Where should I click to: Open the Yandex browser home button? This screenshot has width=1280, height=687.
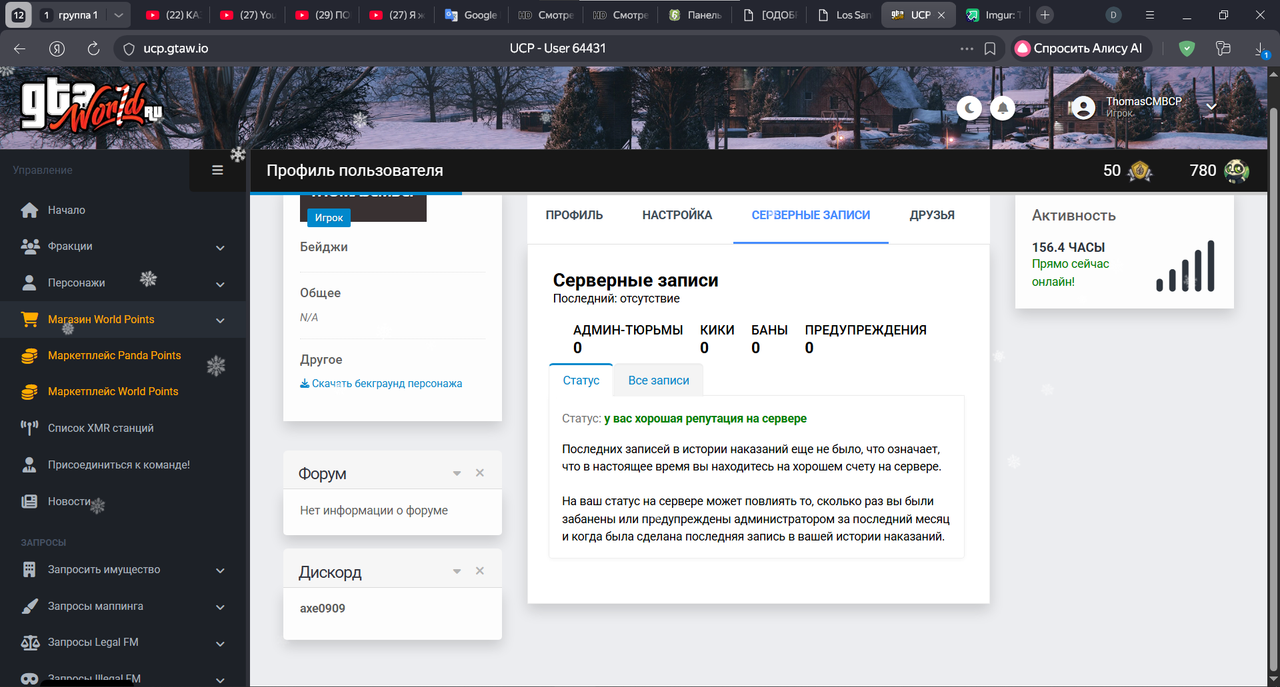click(57, 48)
